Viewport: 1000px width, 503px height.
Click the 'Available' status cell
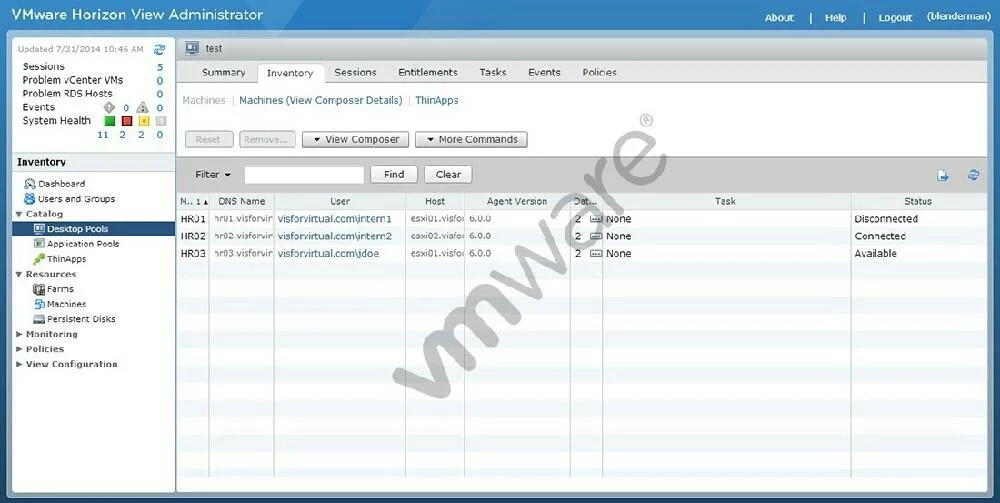pos(876,253)
